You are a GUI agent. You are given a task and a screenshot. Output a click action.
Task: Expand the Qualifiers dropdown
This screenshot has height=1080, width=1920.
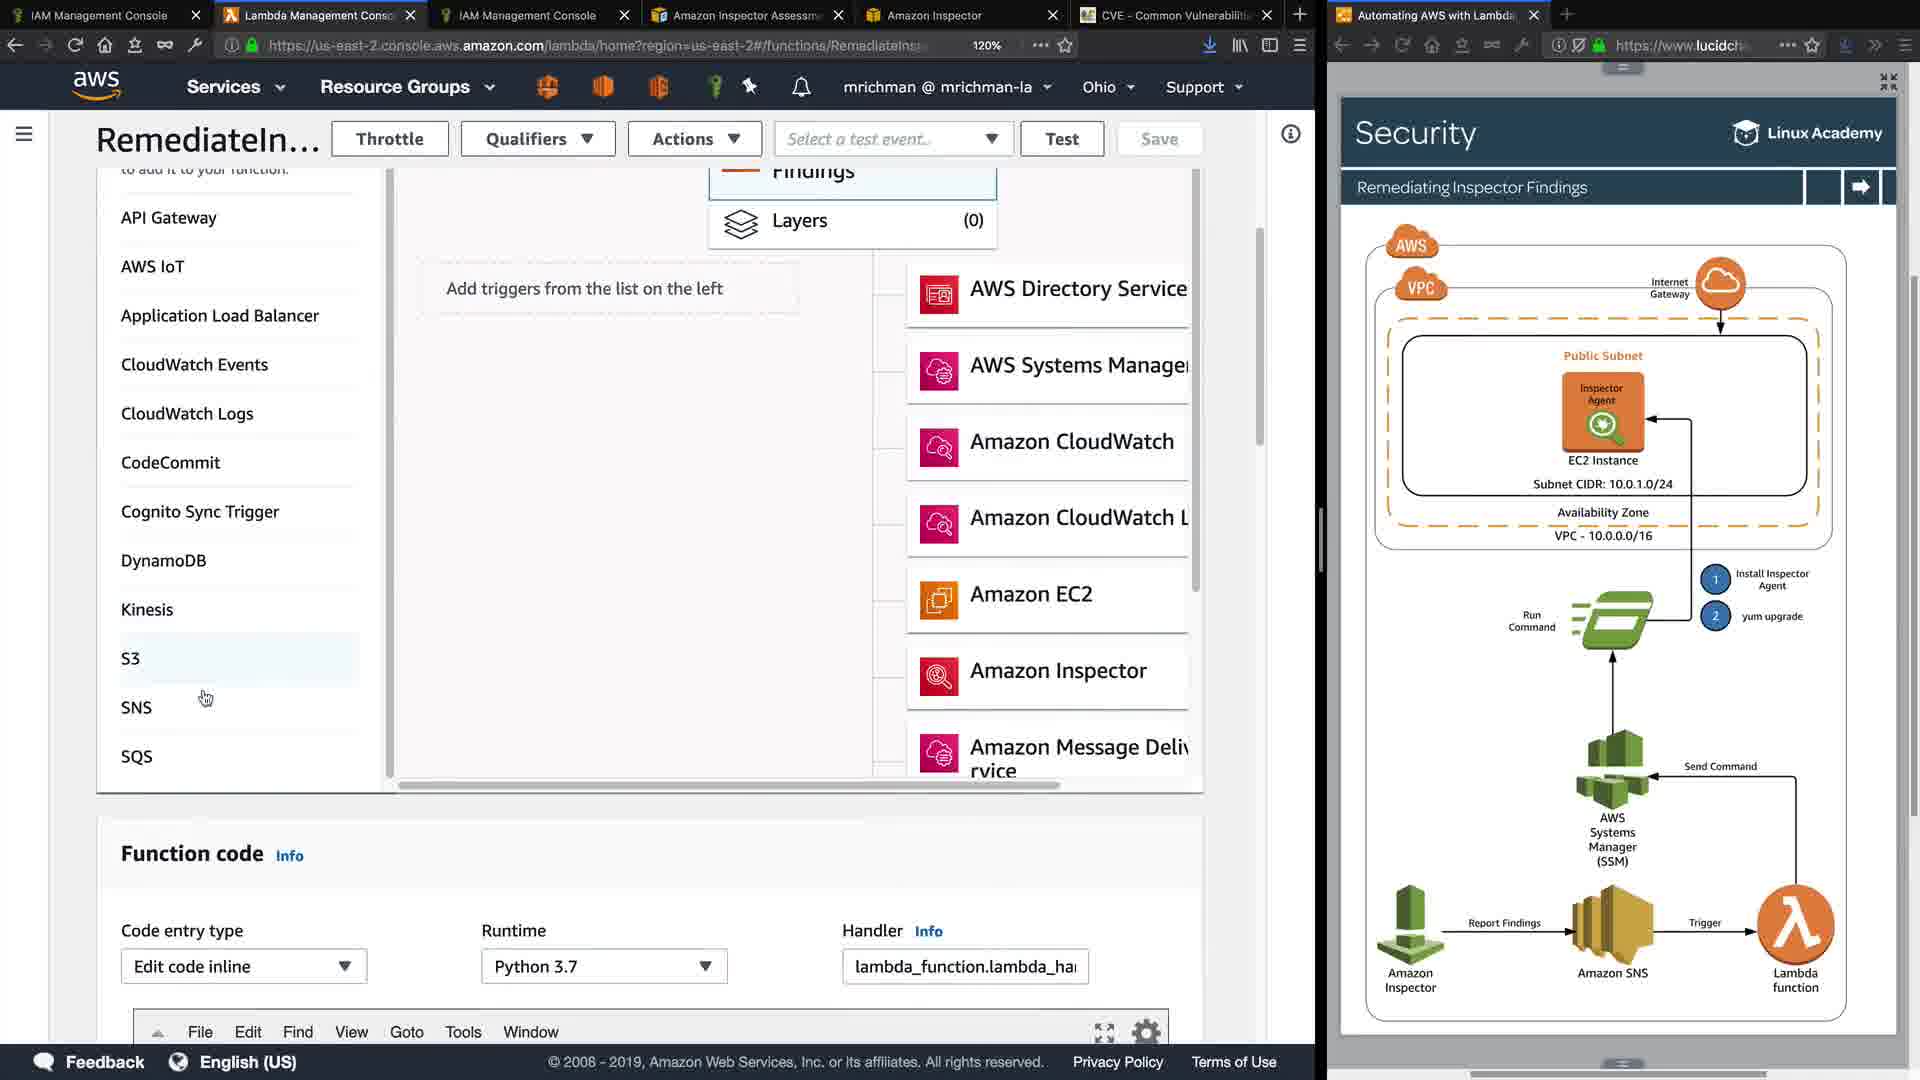click(x=539, y=139)
